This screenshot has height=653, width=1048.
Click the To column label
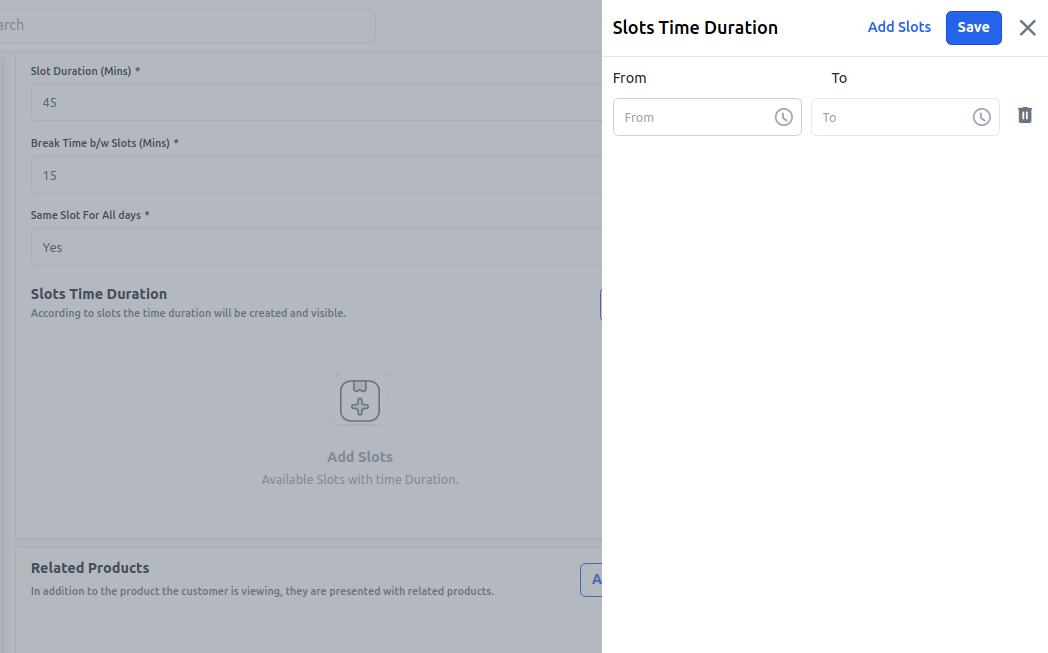tap(839, 78)
